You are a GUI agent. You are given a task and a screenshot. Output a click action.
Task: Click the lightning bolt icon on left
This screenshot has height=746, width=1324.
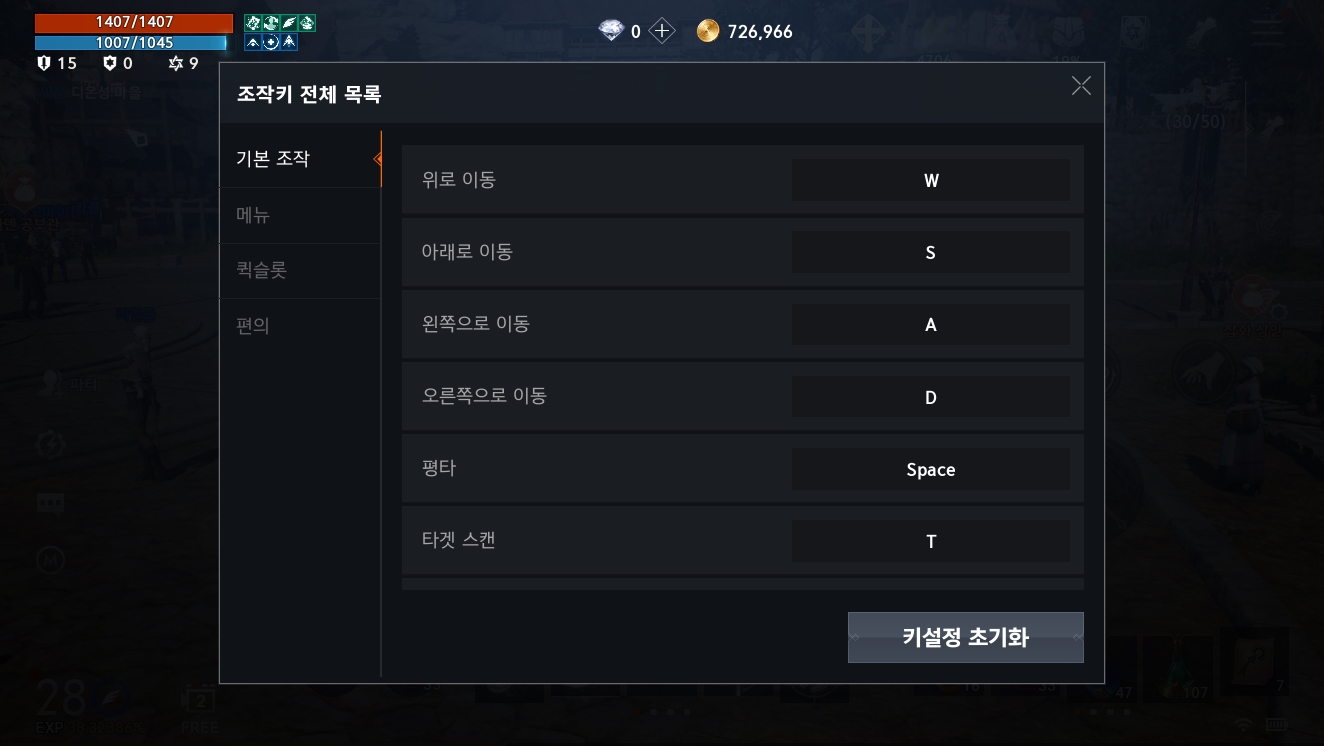(50, 443)
